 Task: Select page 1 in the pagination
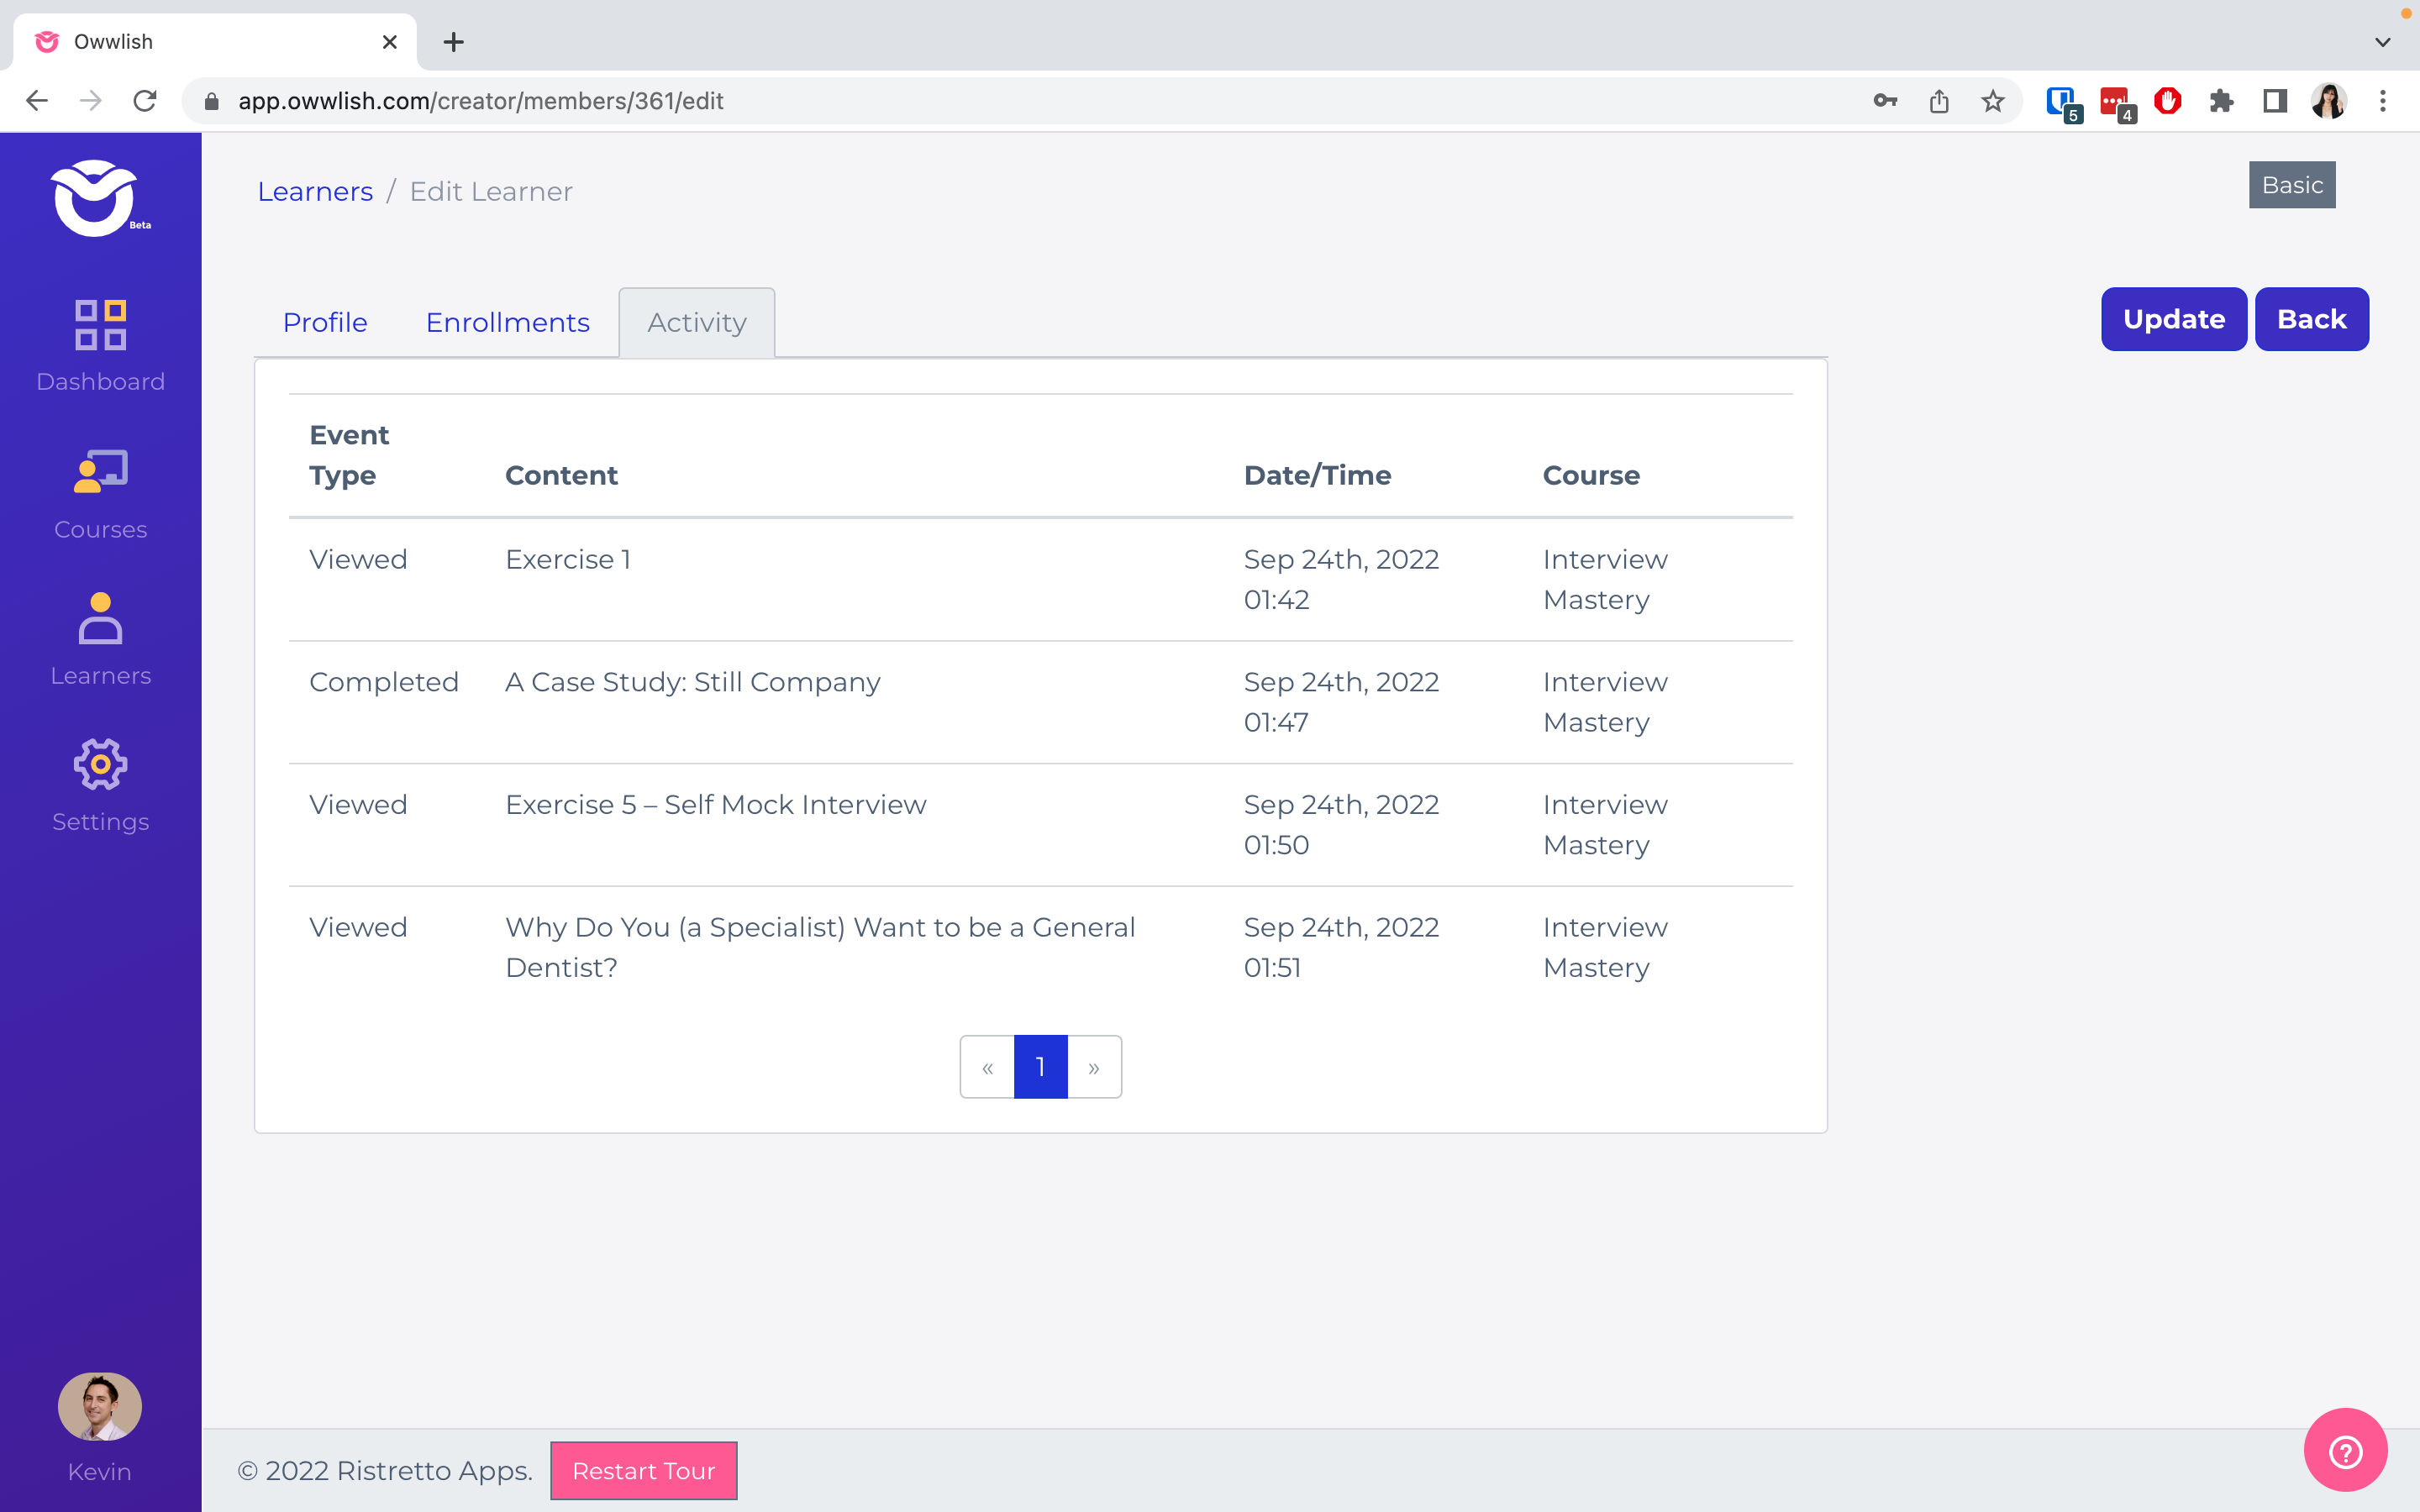(1040, 1066)
